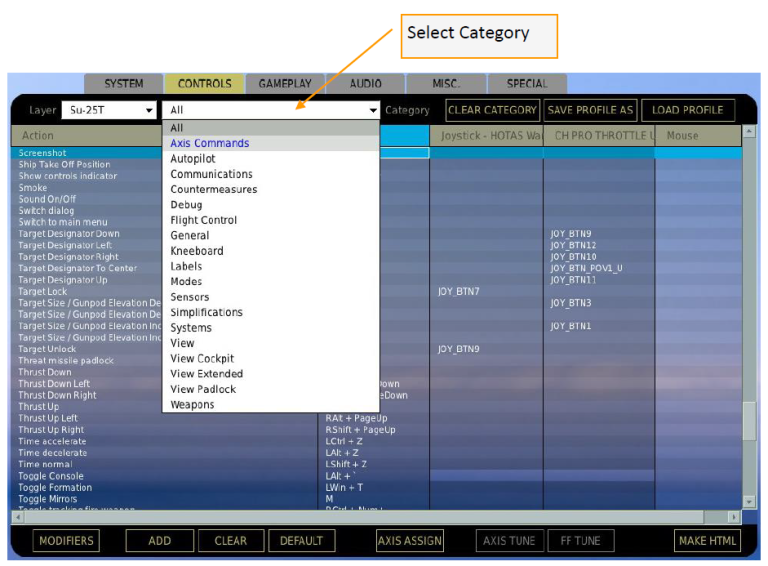Click SAVE PROFILE AS button
Viewport: 768px width, 566px height.
[590, 110]
